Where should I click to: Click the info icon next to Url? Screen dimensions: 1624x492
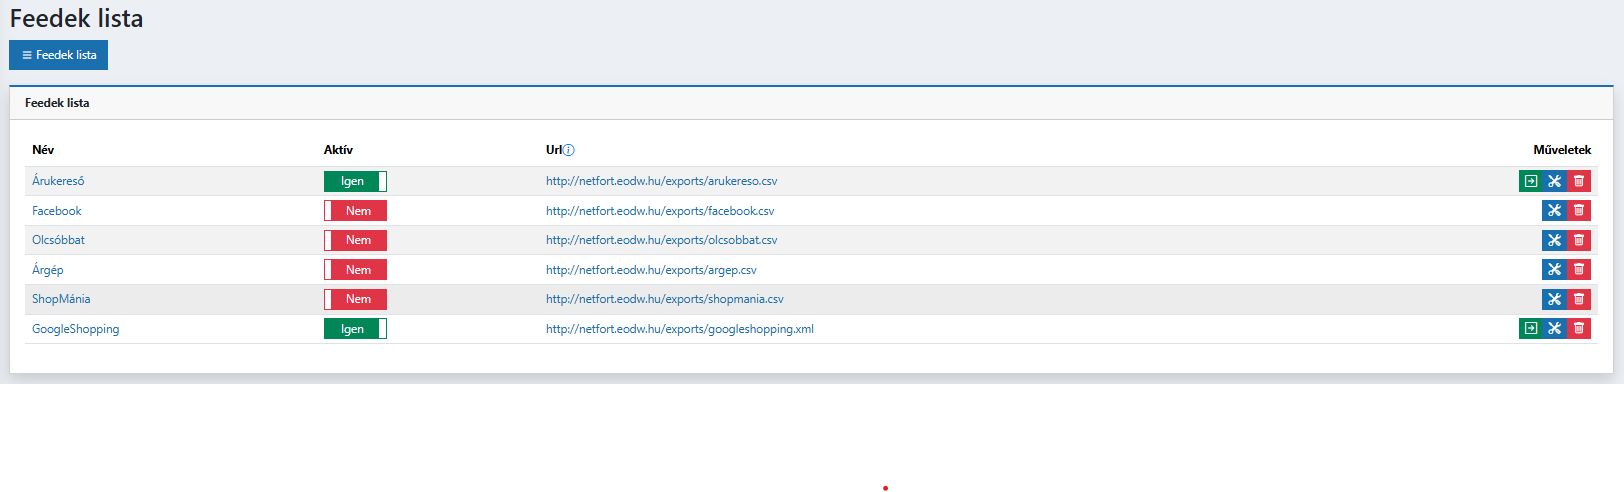(x=569, y=150)
